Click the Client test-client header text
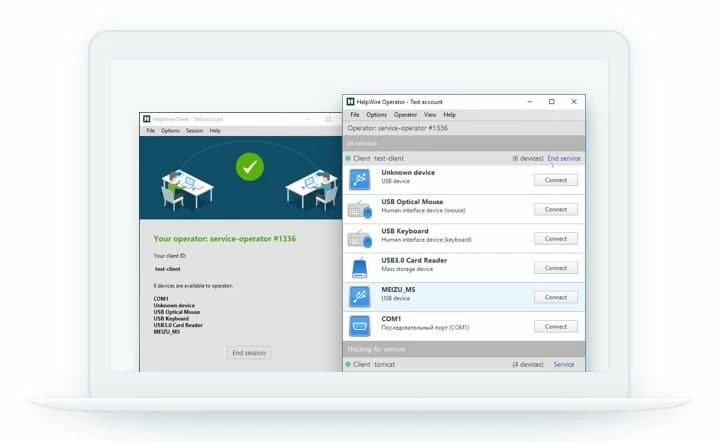 (378, 158)
